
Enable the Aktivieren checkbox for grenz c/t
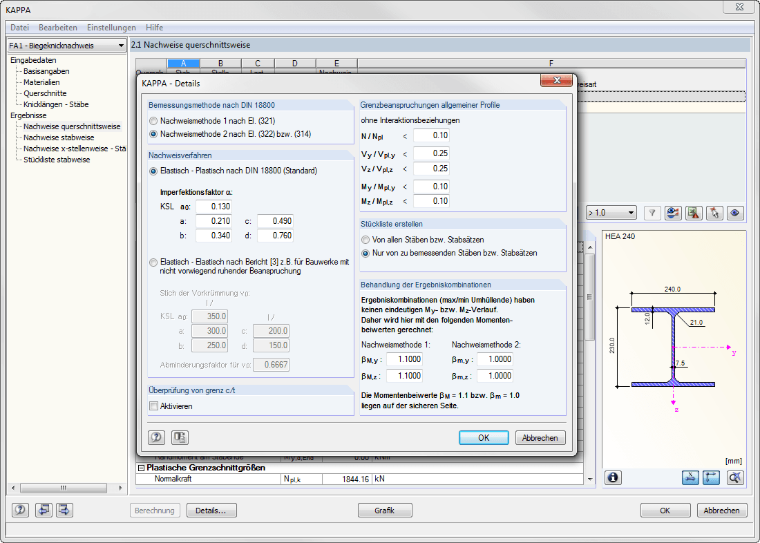click(154, 406)
